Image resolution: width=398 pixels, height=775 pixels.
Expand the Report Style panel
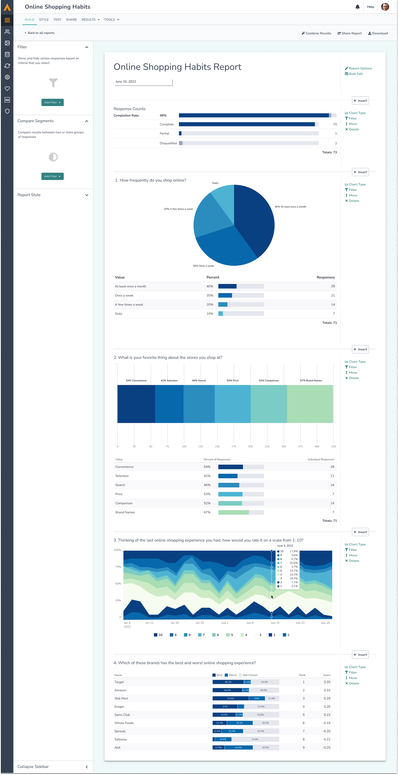click(87, 195)
